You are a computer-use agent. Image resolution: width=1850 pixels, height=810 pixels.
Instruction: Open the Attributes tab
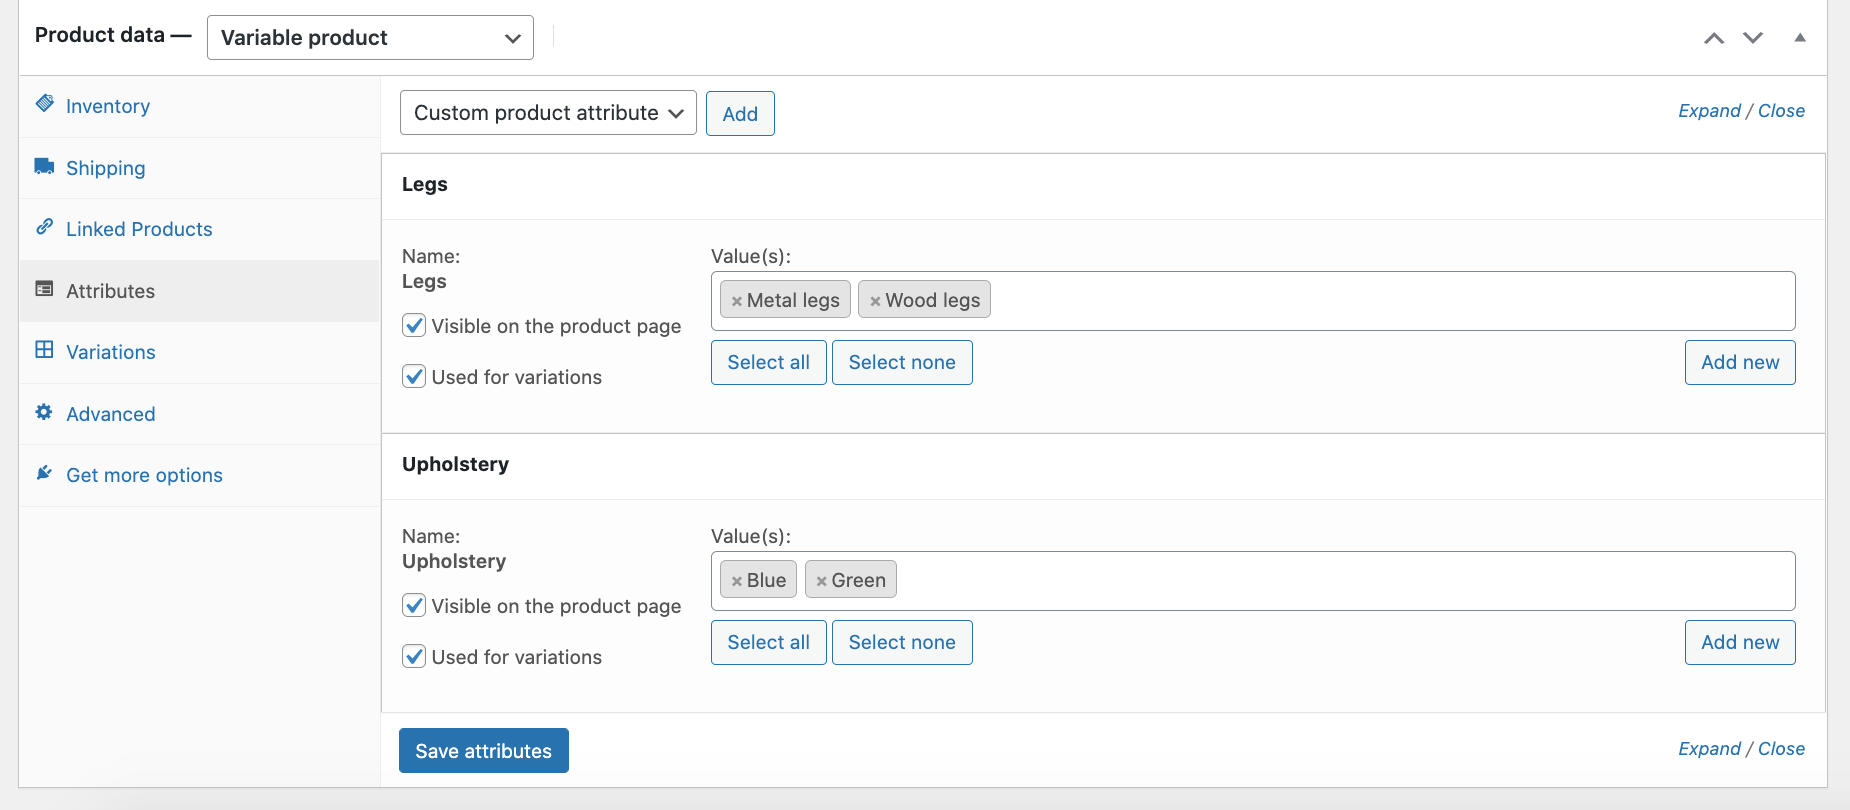pos(110,291)
